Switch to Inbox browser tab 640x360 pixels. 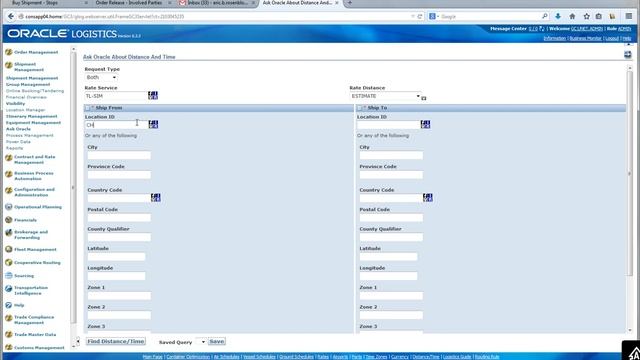pos(217,3)
